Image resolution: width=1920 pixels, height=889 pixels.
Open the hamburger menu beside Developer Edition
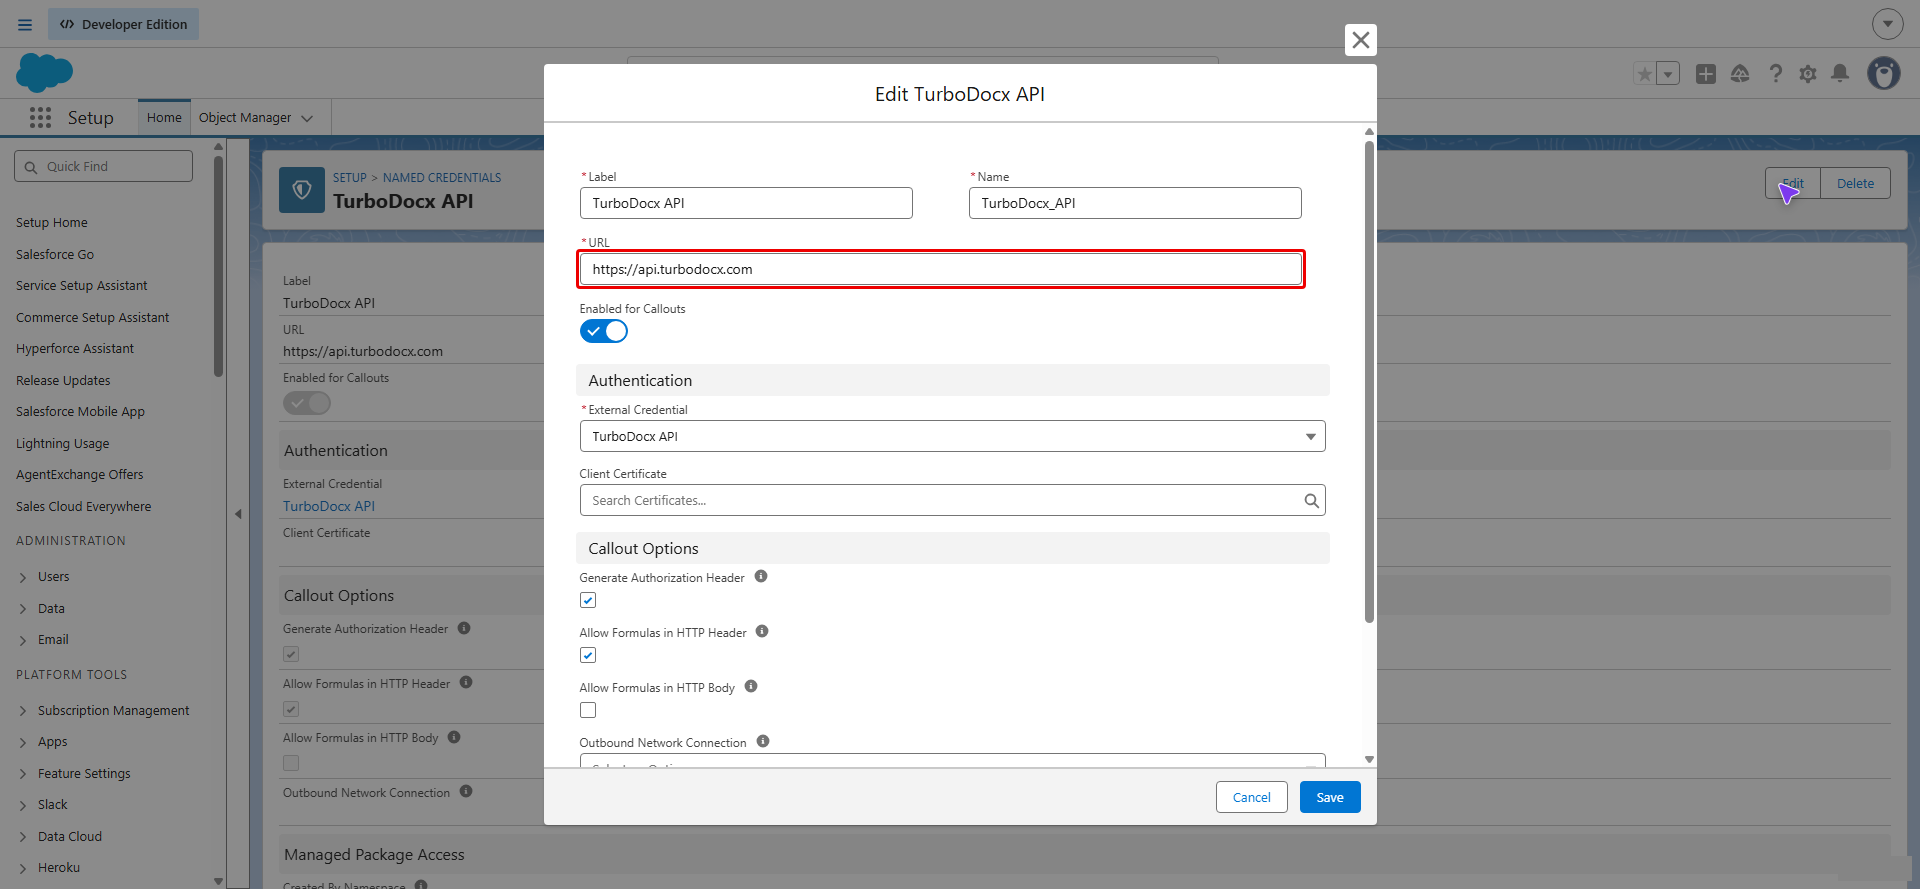pos(25,25)
